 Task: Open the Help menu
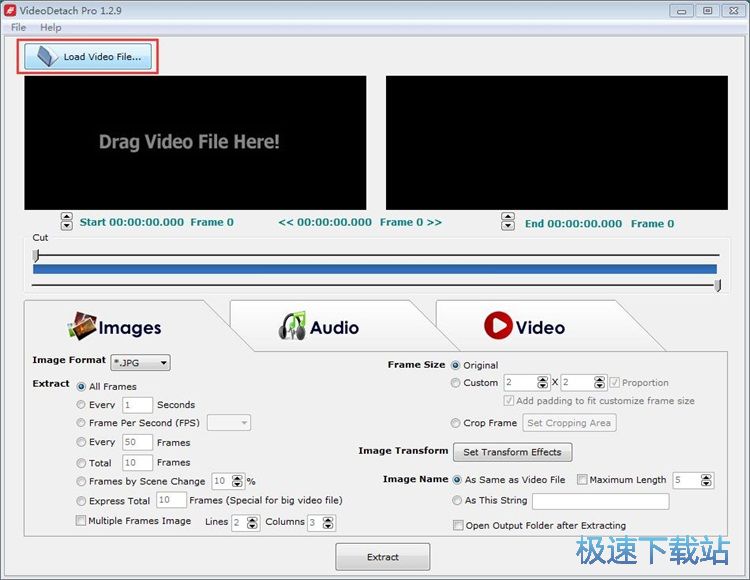[x=51, y=27]
